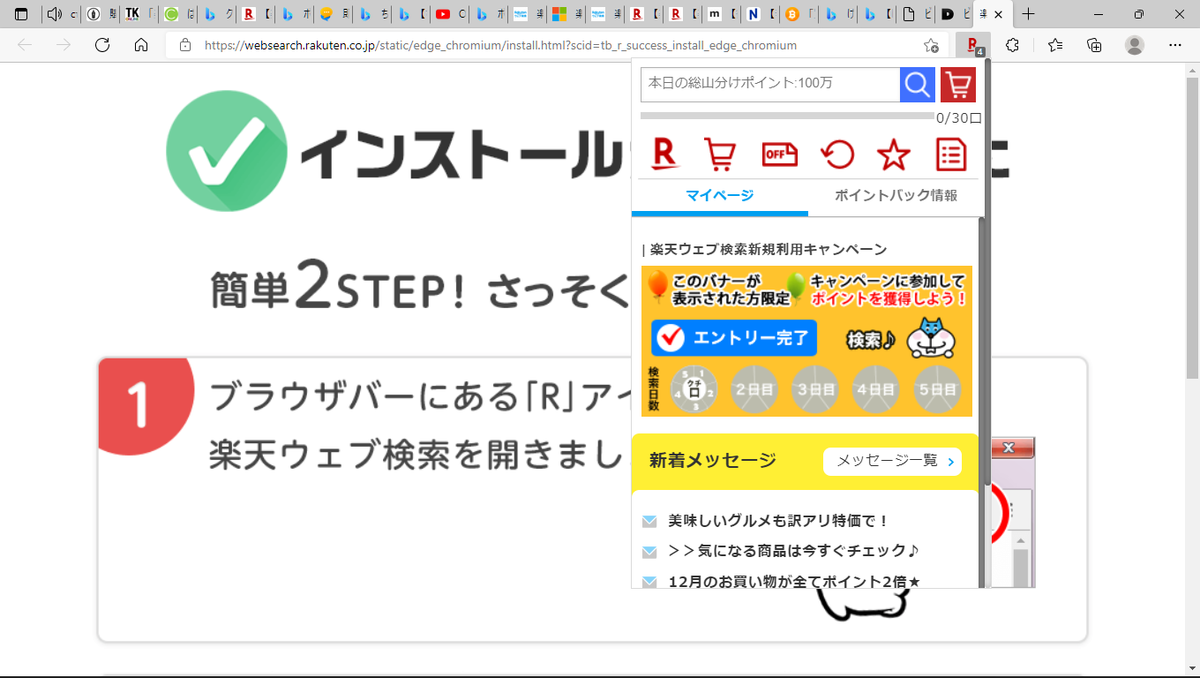The width and height of the screenshot is (1200, 678).
Task: Open the user profile avatar
Action: pos(1135,45)
